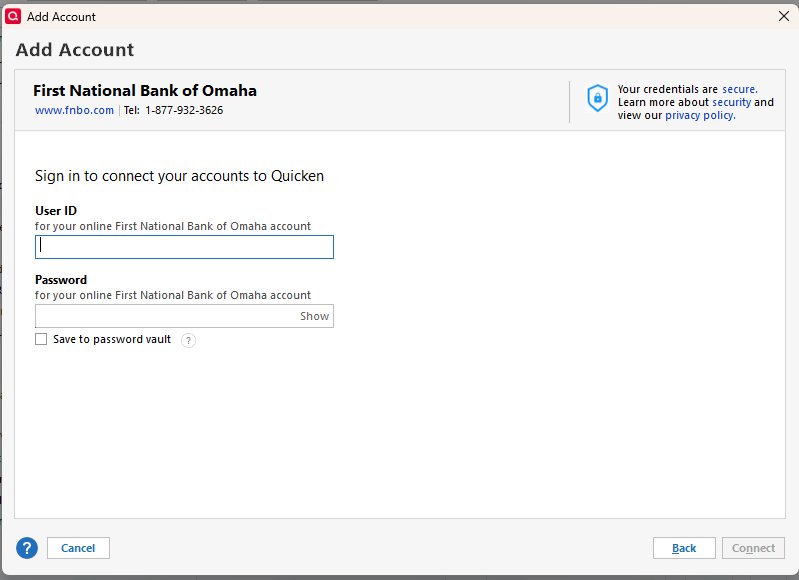Open the password vault help tooltip icon
This screenshot has width=799, height=580.
coord(188,340)
